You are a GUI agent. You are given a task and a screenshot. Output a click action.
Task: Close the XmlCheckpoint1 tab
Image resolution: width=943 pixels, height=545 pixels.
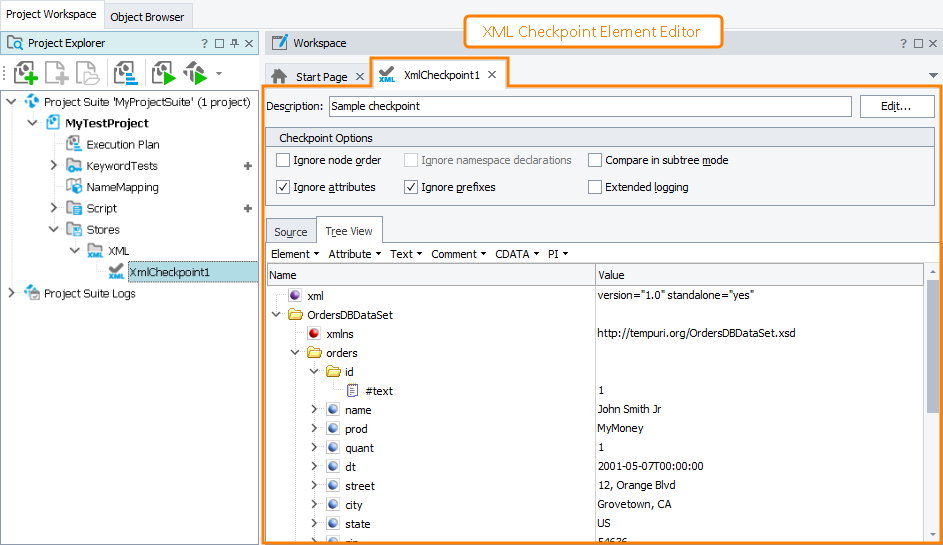492,75
